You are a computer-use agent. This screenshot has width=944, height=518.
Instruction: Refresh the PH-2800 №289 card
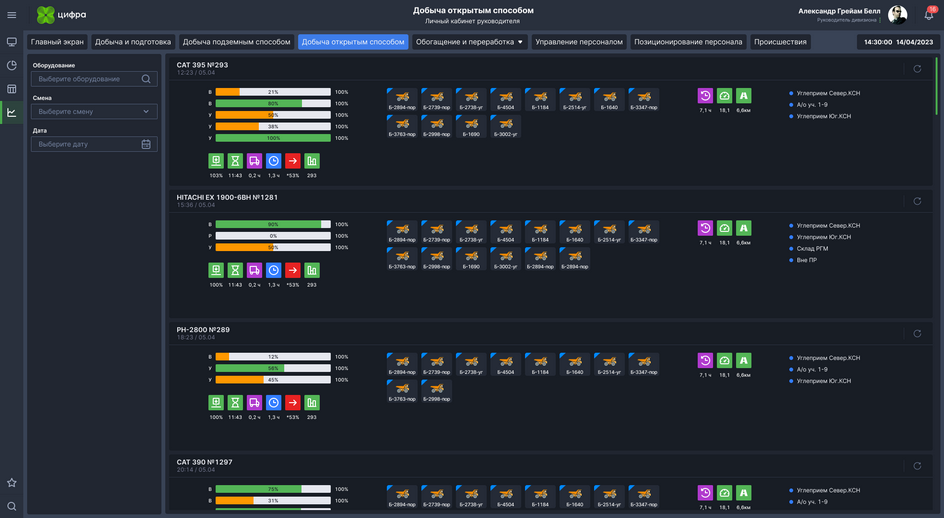coord(917,334)
